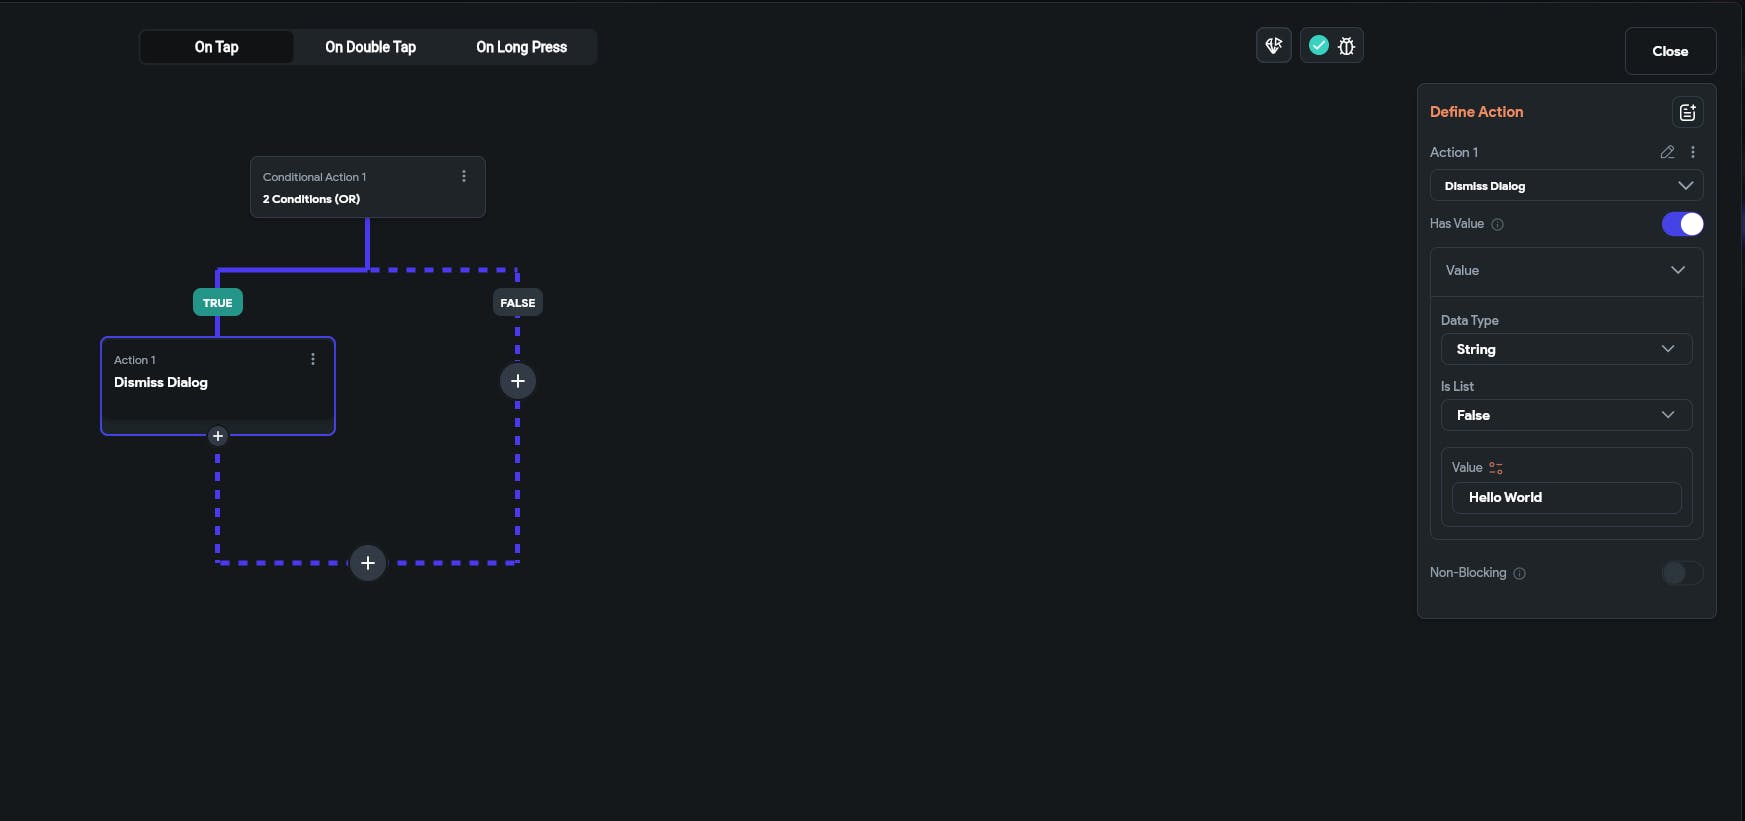This screenshot has width=1745, height=821.
Task: Click the green checkmark status icon
Action: tap(1319, 46)
